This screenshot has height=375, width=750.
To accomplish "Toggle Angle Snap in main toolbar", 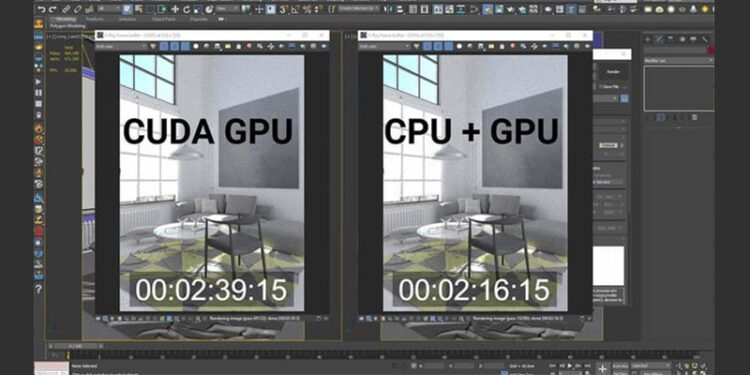I will (295, 9).
